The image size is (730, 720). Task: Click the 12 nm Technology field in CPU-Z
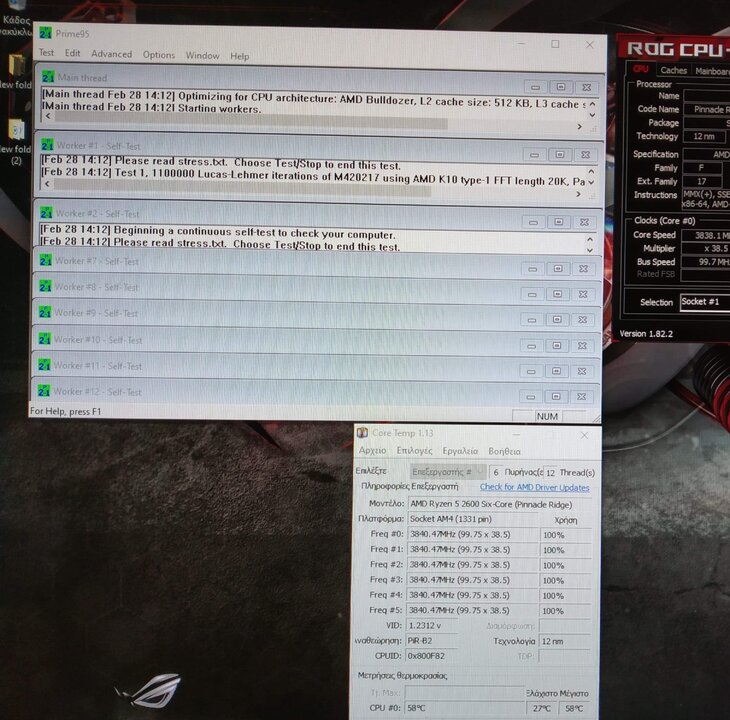pyautogui.click(x=704, y=136)
